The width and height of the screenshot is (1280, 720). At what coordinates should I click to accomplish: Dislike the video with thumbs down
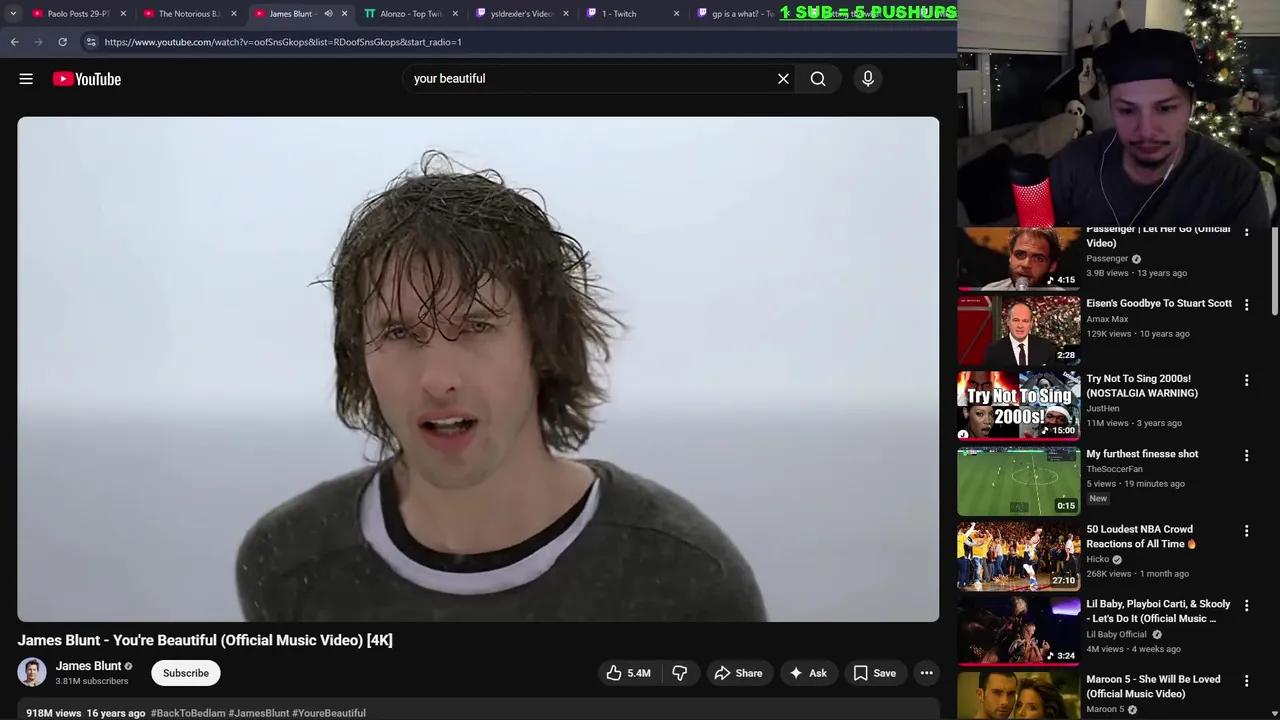[680, 673]
